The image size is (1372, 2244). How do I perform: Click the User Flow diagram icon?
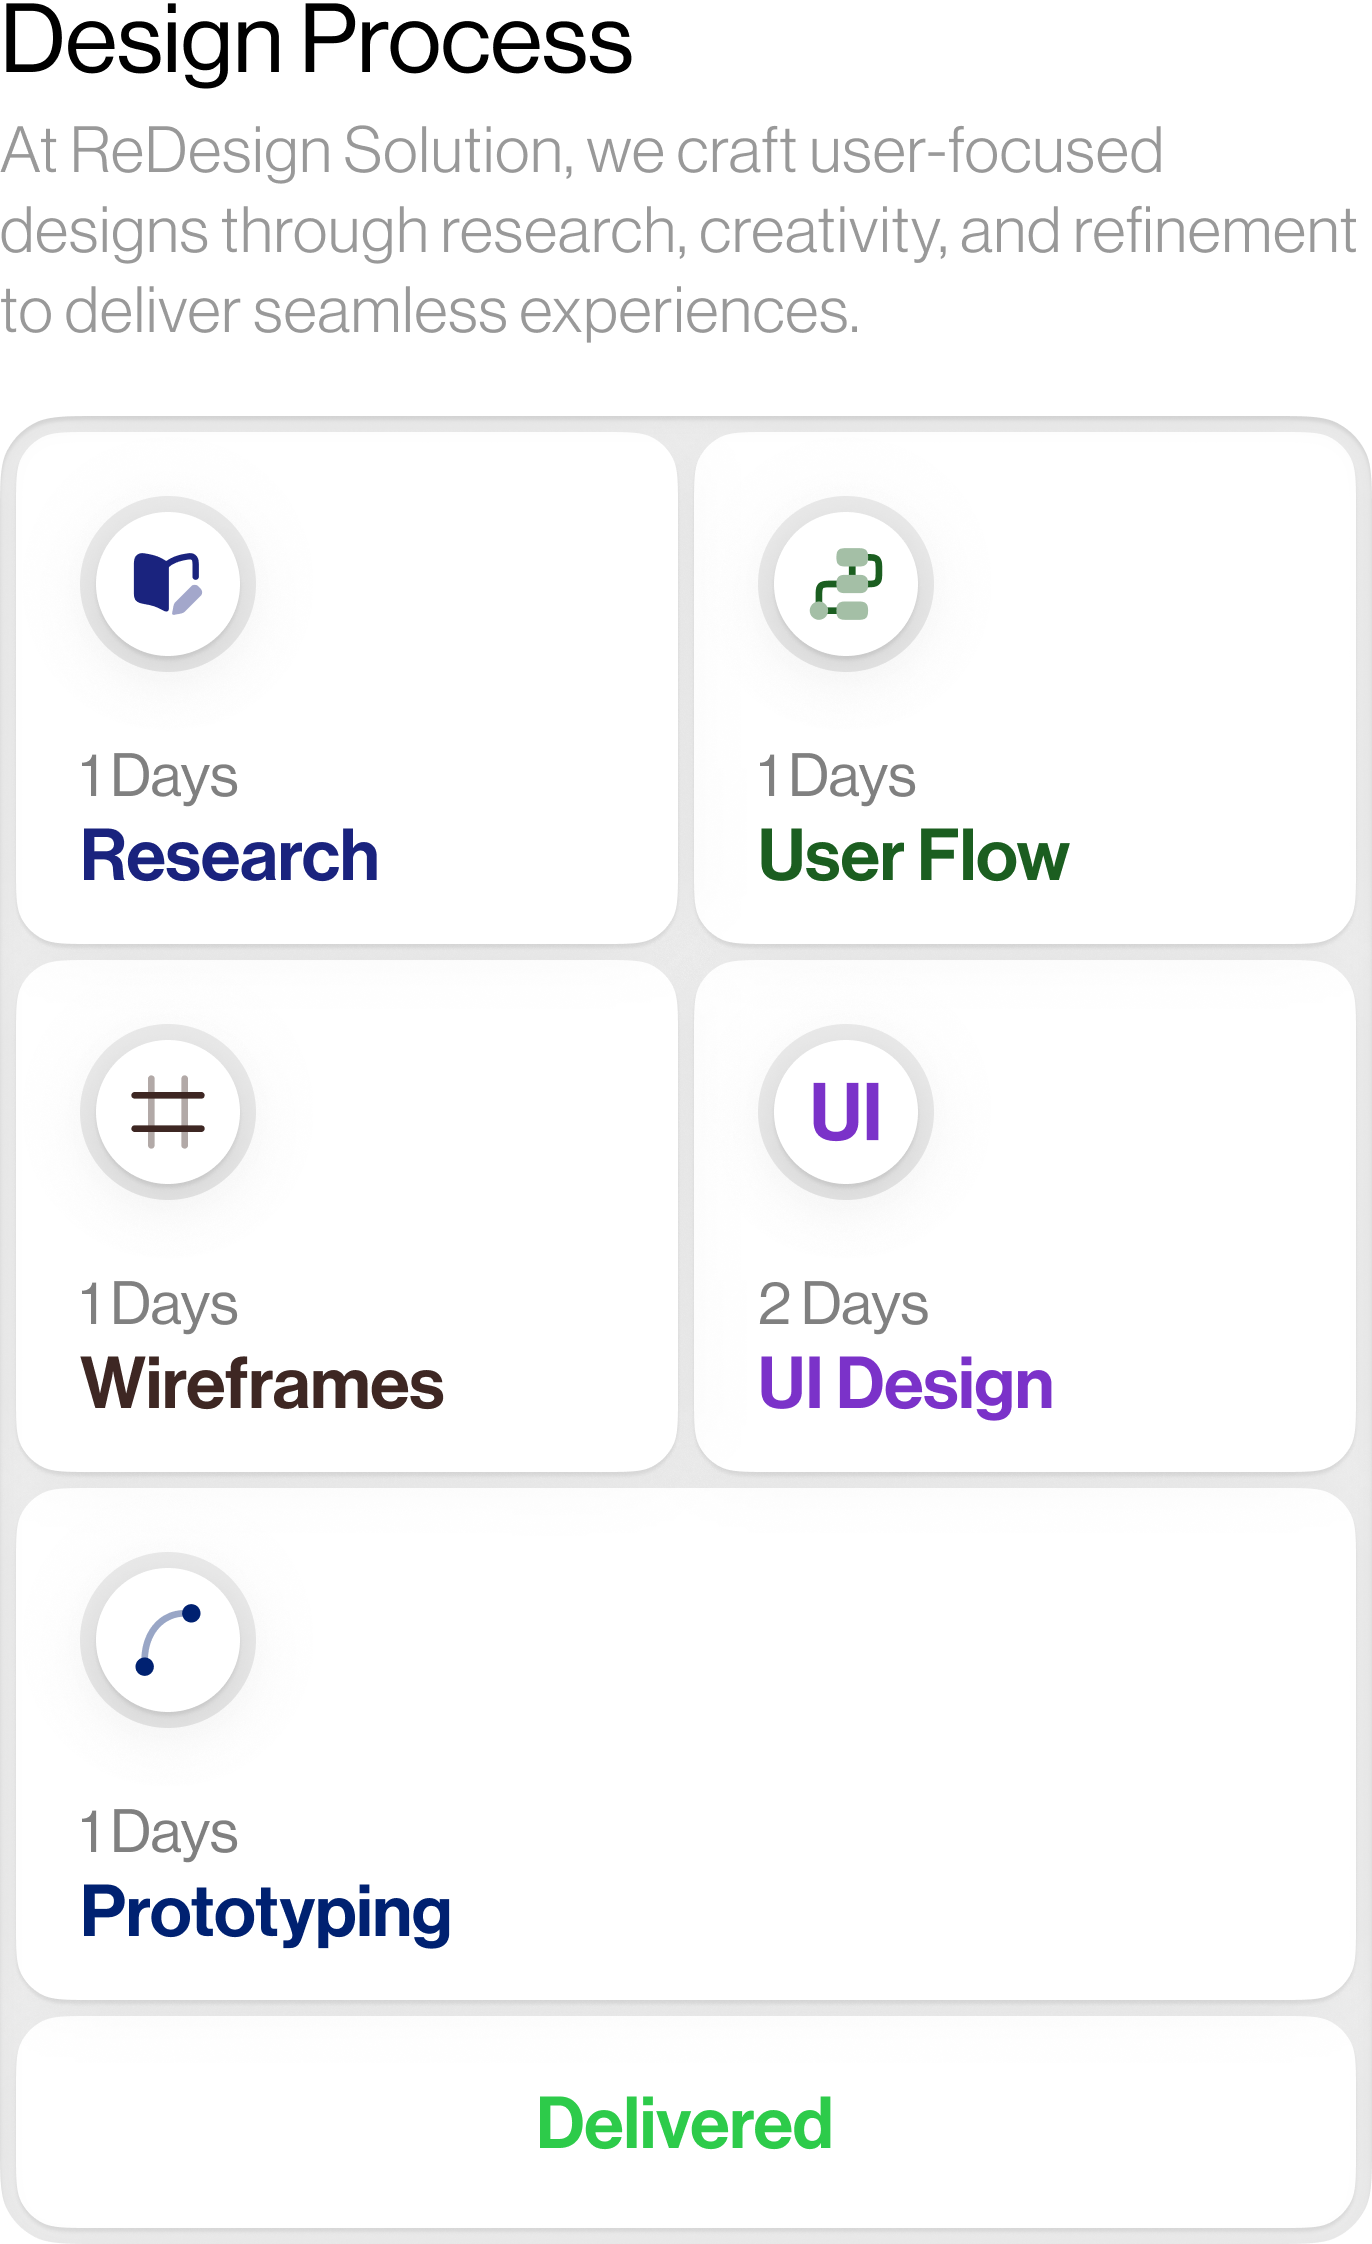[x=846, y=583]
